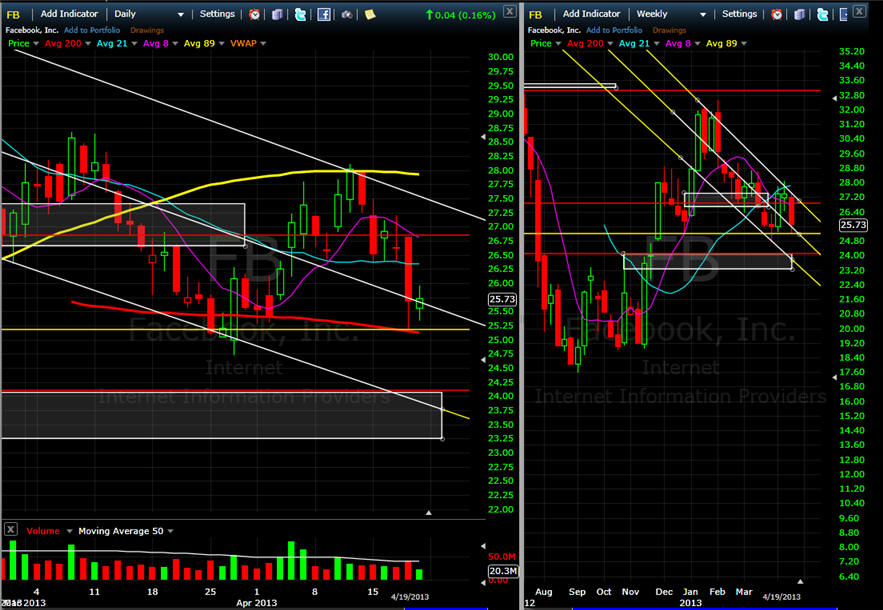
Task: Click the 30.00 price level on Daily axis
Action: click(501, 57)
